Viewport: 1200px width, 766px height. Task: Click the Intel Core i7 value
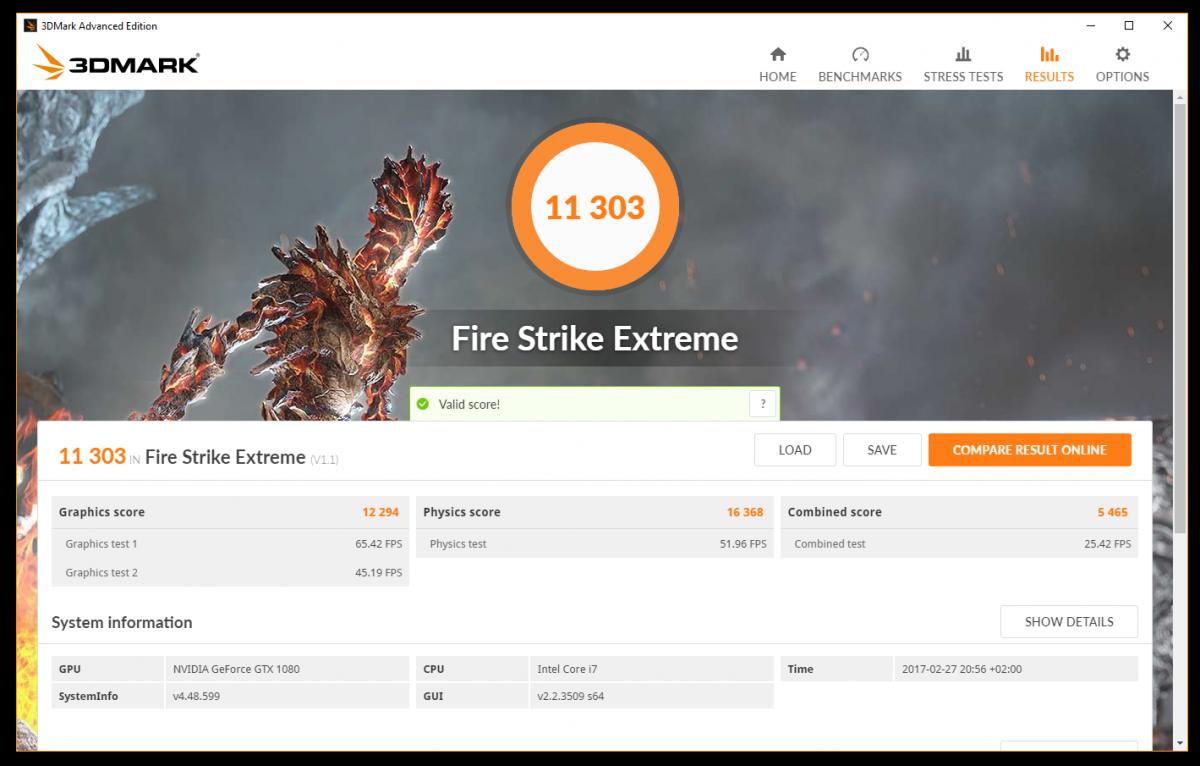pyautogui.click(x=567, y=669)
